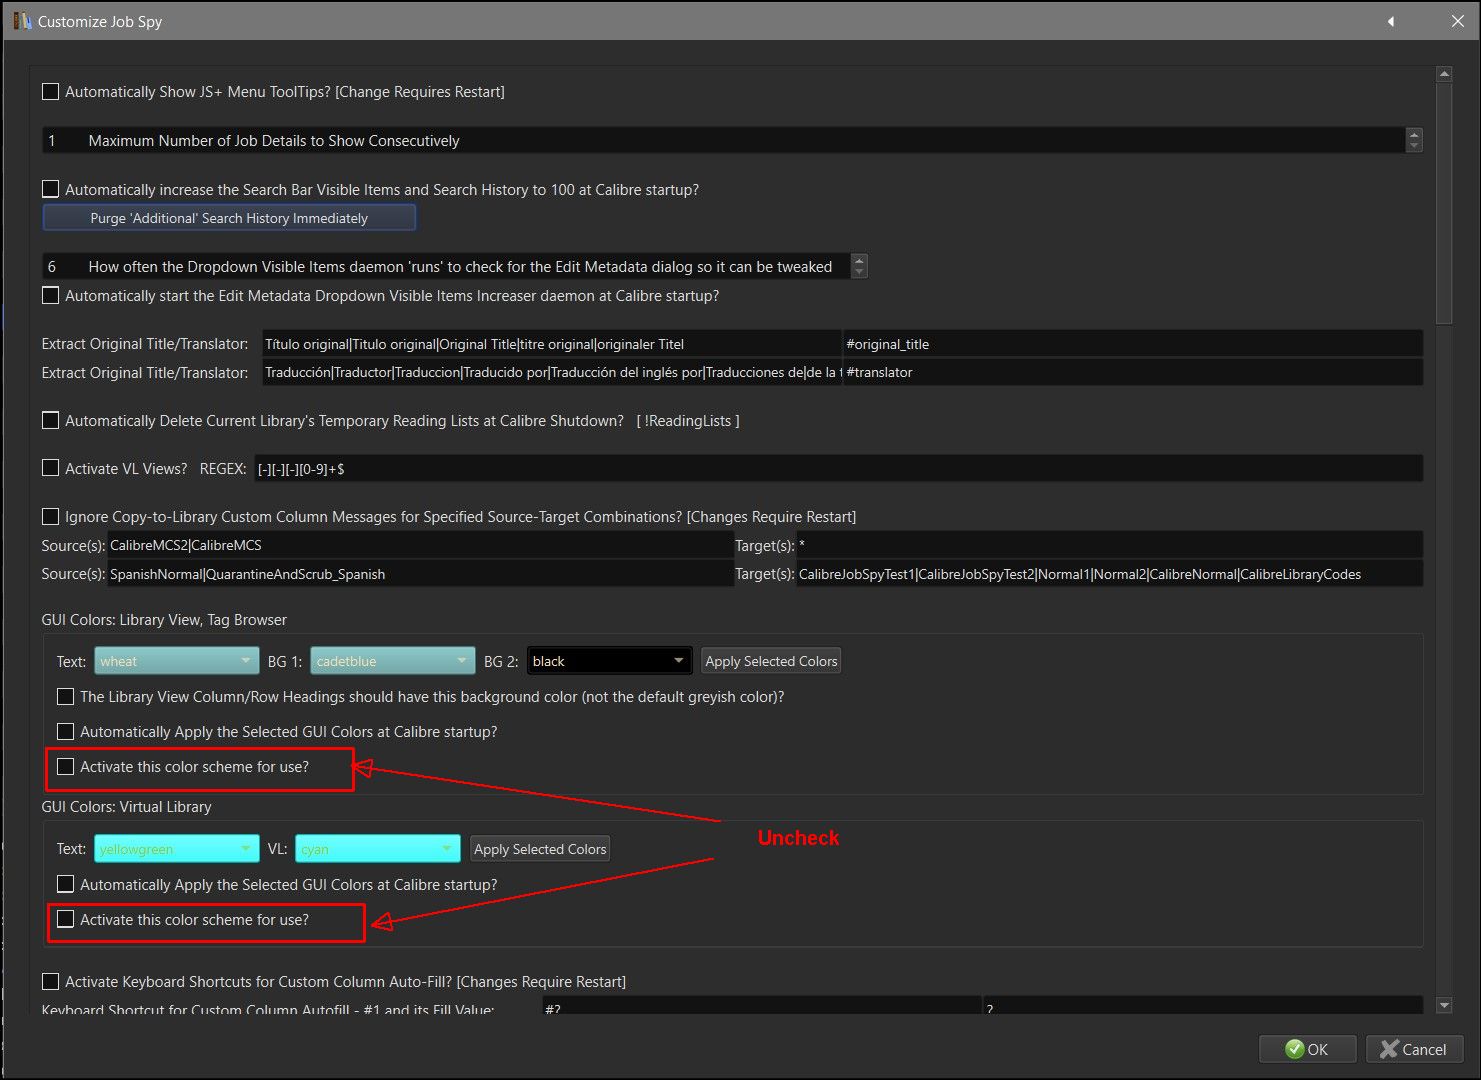Enable Automatically Show JS+ Menu ToolTips checkbox
The image size is (1481, 1080).
click(50, 92)
